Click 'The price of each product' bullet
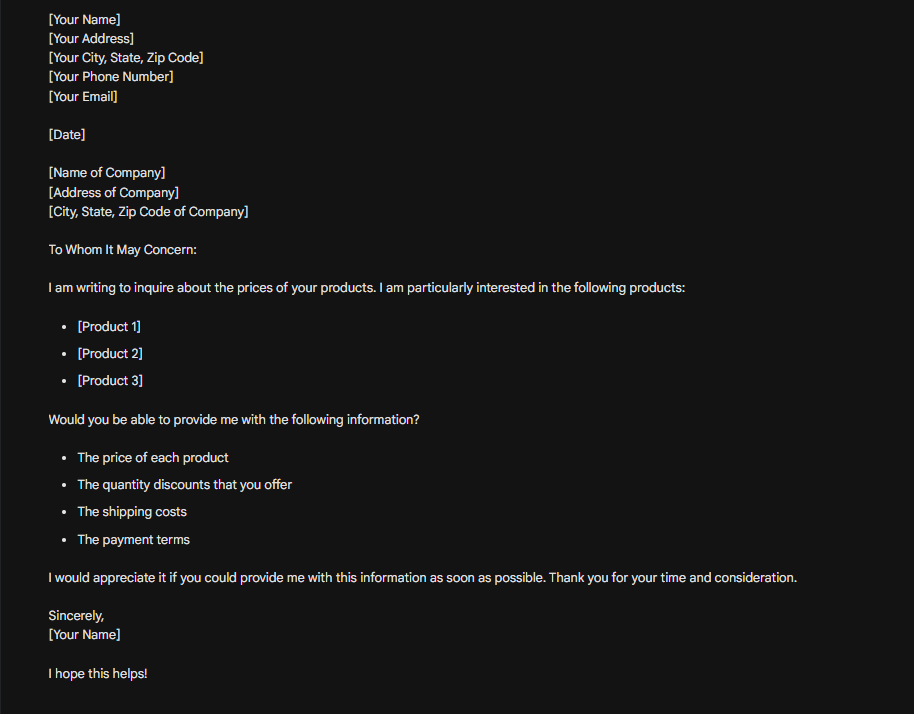Screen dimensions: 914x714 153,458
